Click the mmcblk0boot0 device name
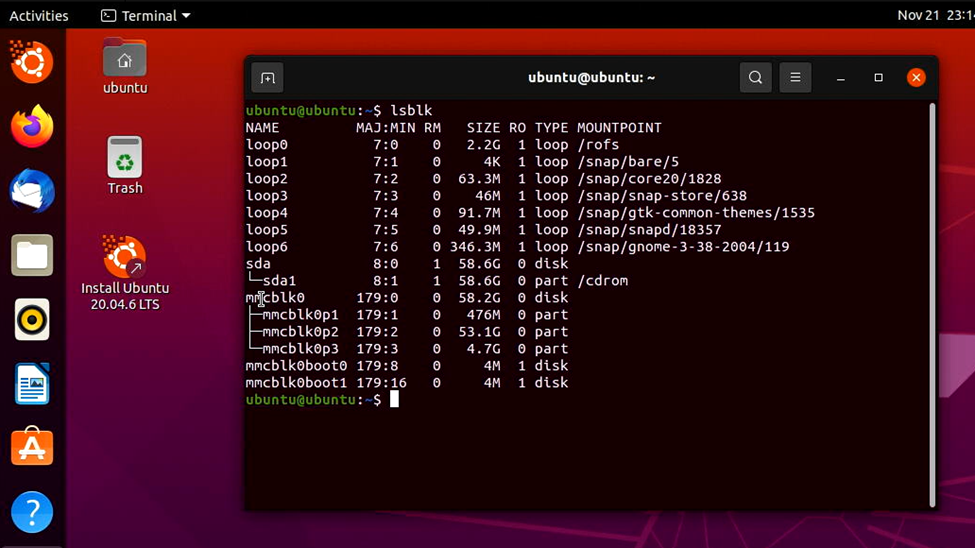Image resolution: width=975 pixels, height=548 pixels. [296, 366]
